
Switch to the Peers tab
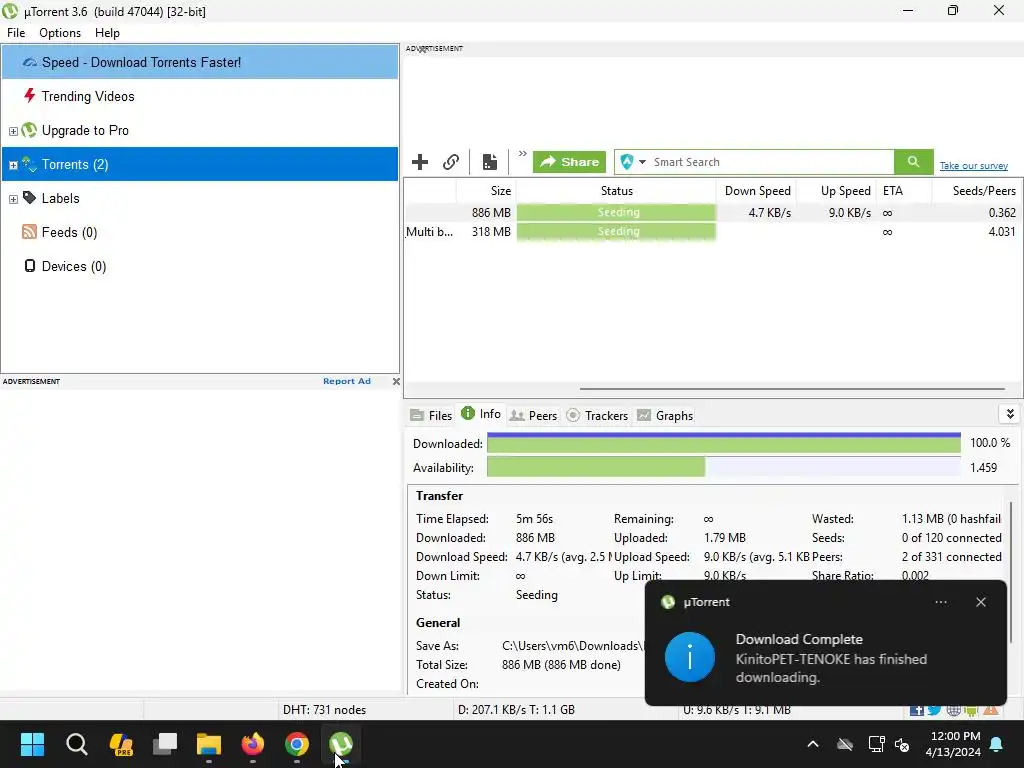pos(534,415)
